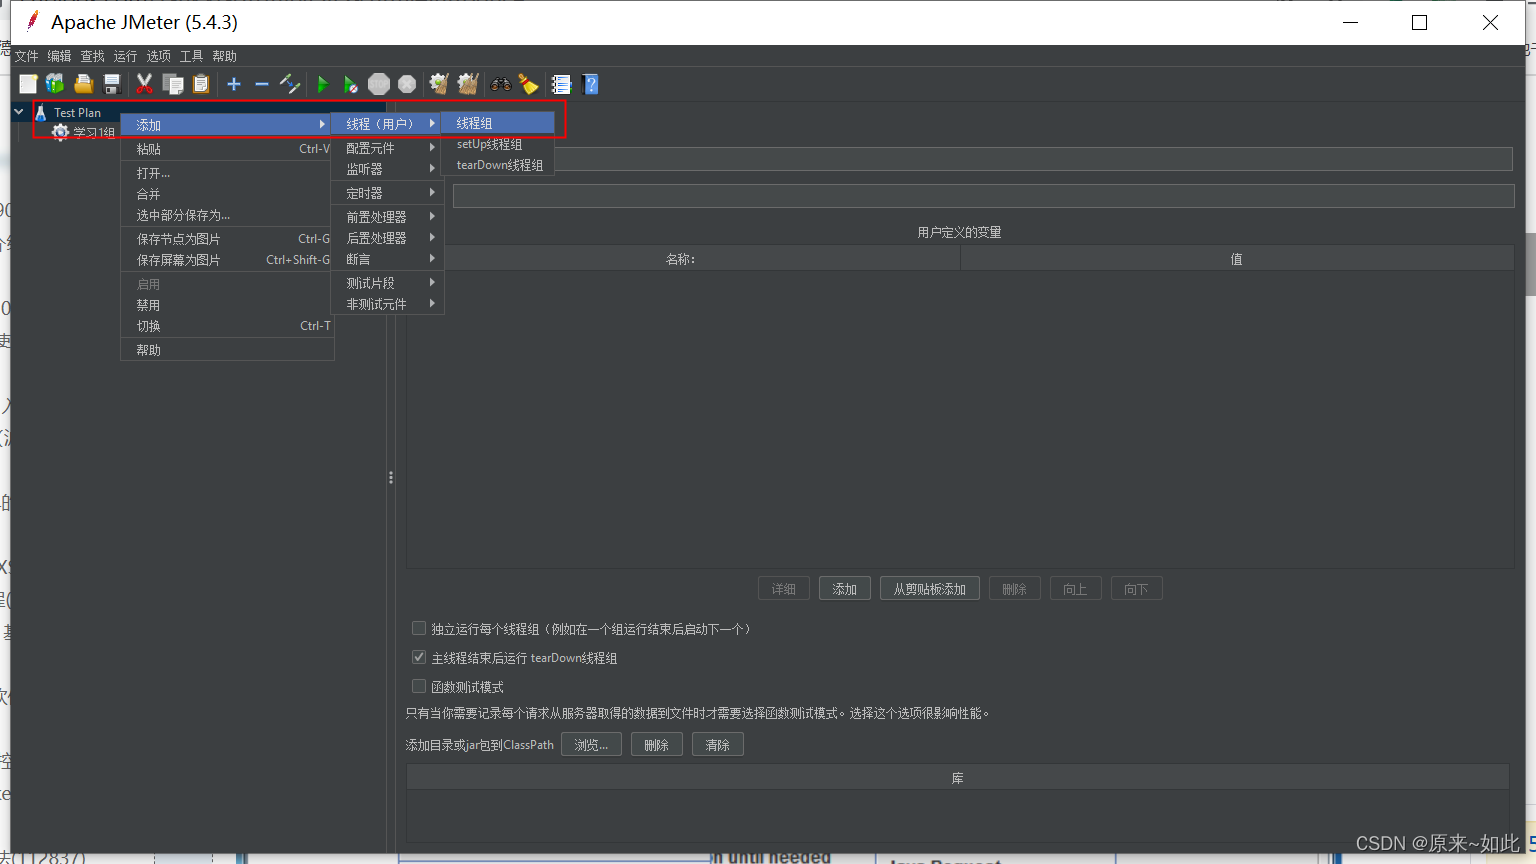Click the 添加 button below variables table
Image resolution: width=1536 pixels, height=864 pixels.
[x=845, y=589]
